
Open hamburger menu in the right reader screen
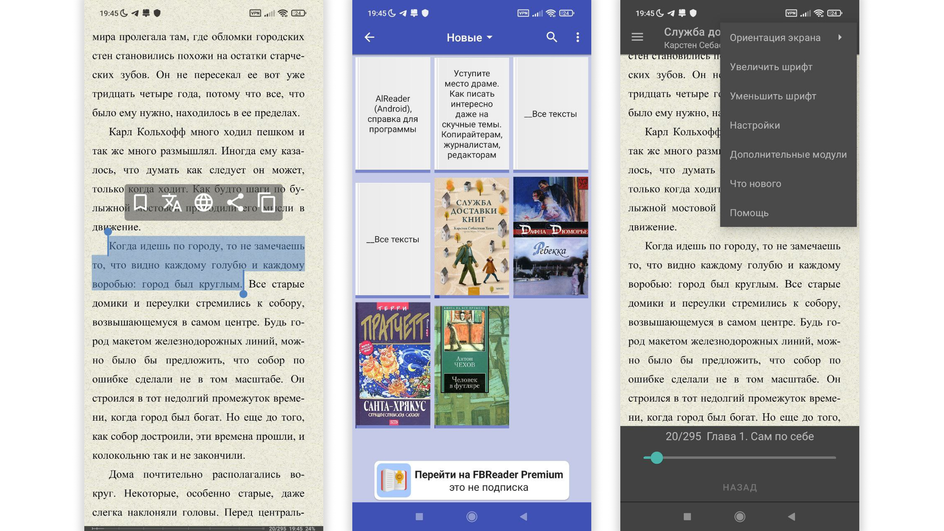pyautogui.click(x=637, y=37)
